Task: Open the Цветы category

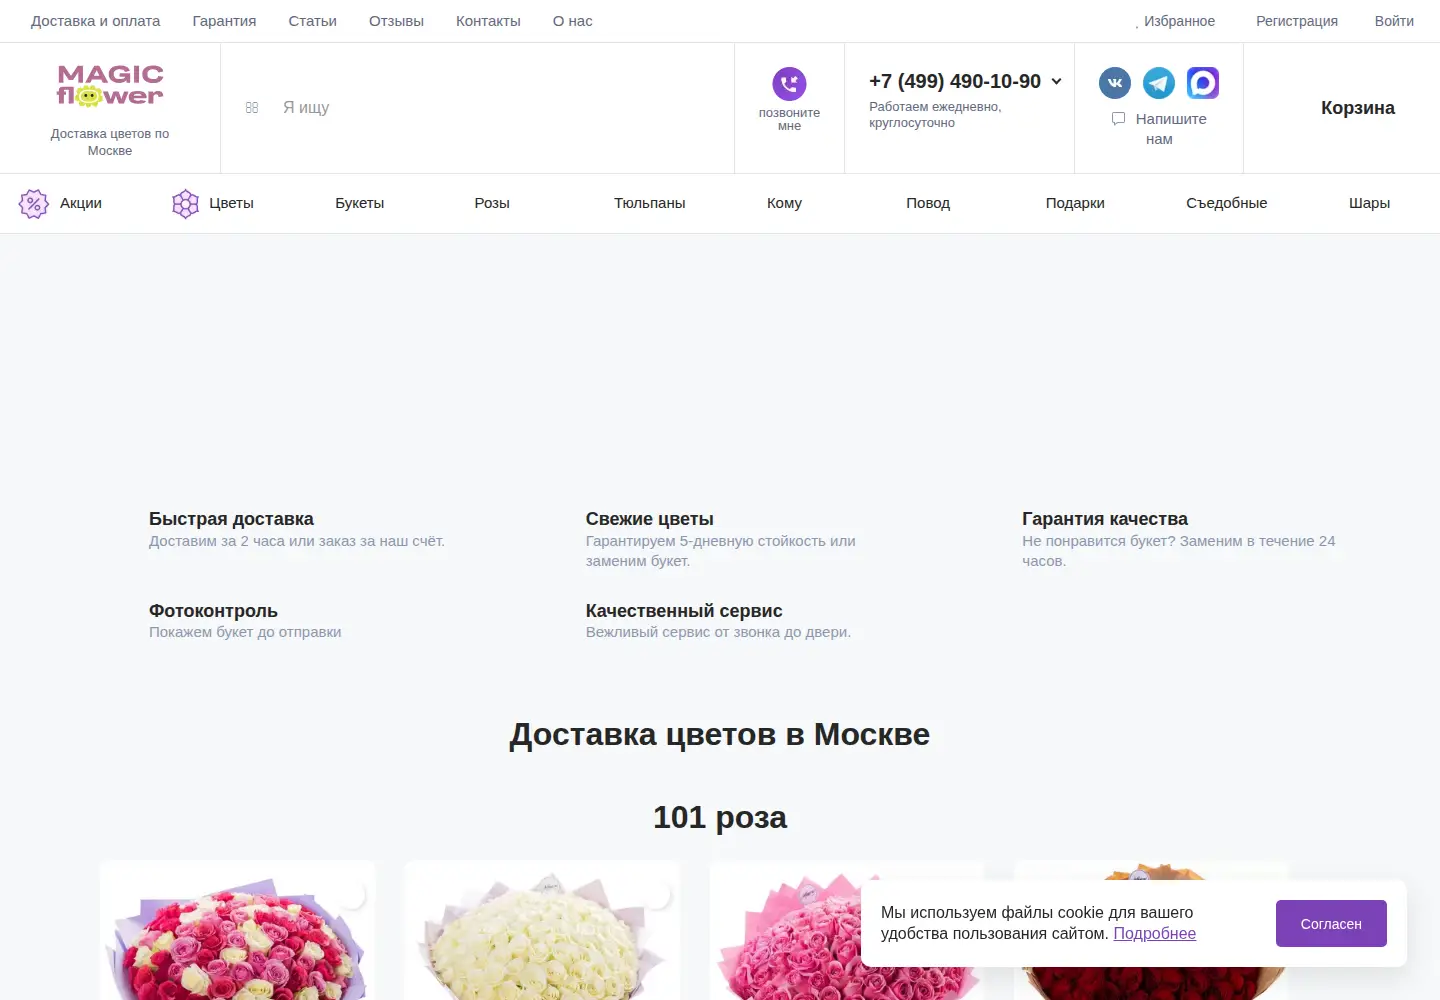Action: point(231,203)
